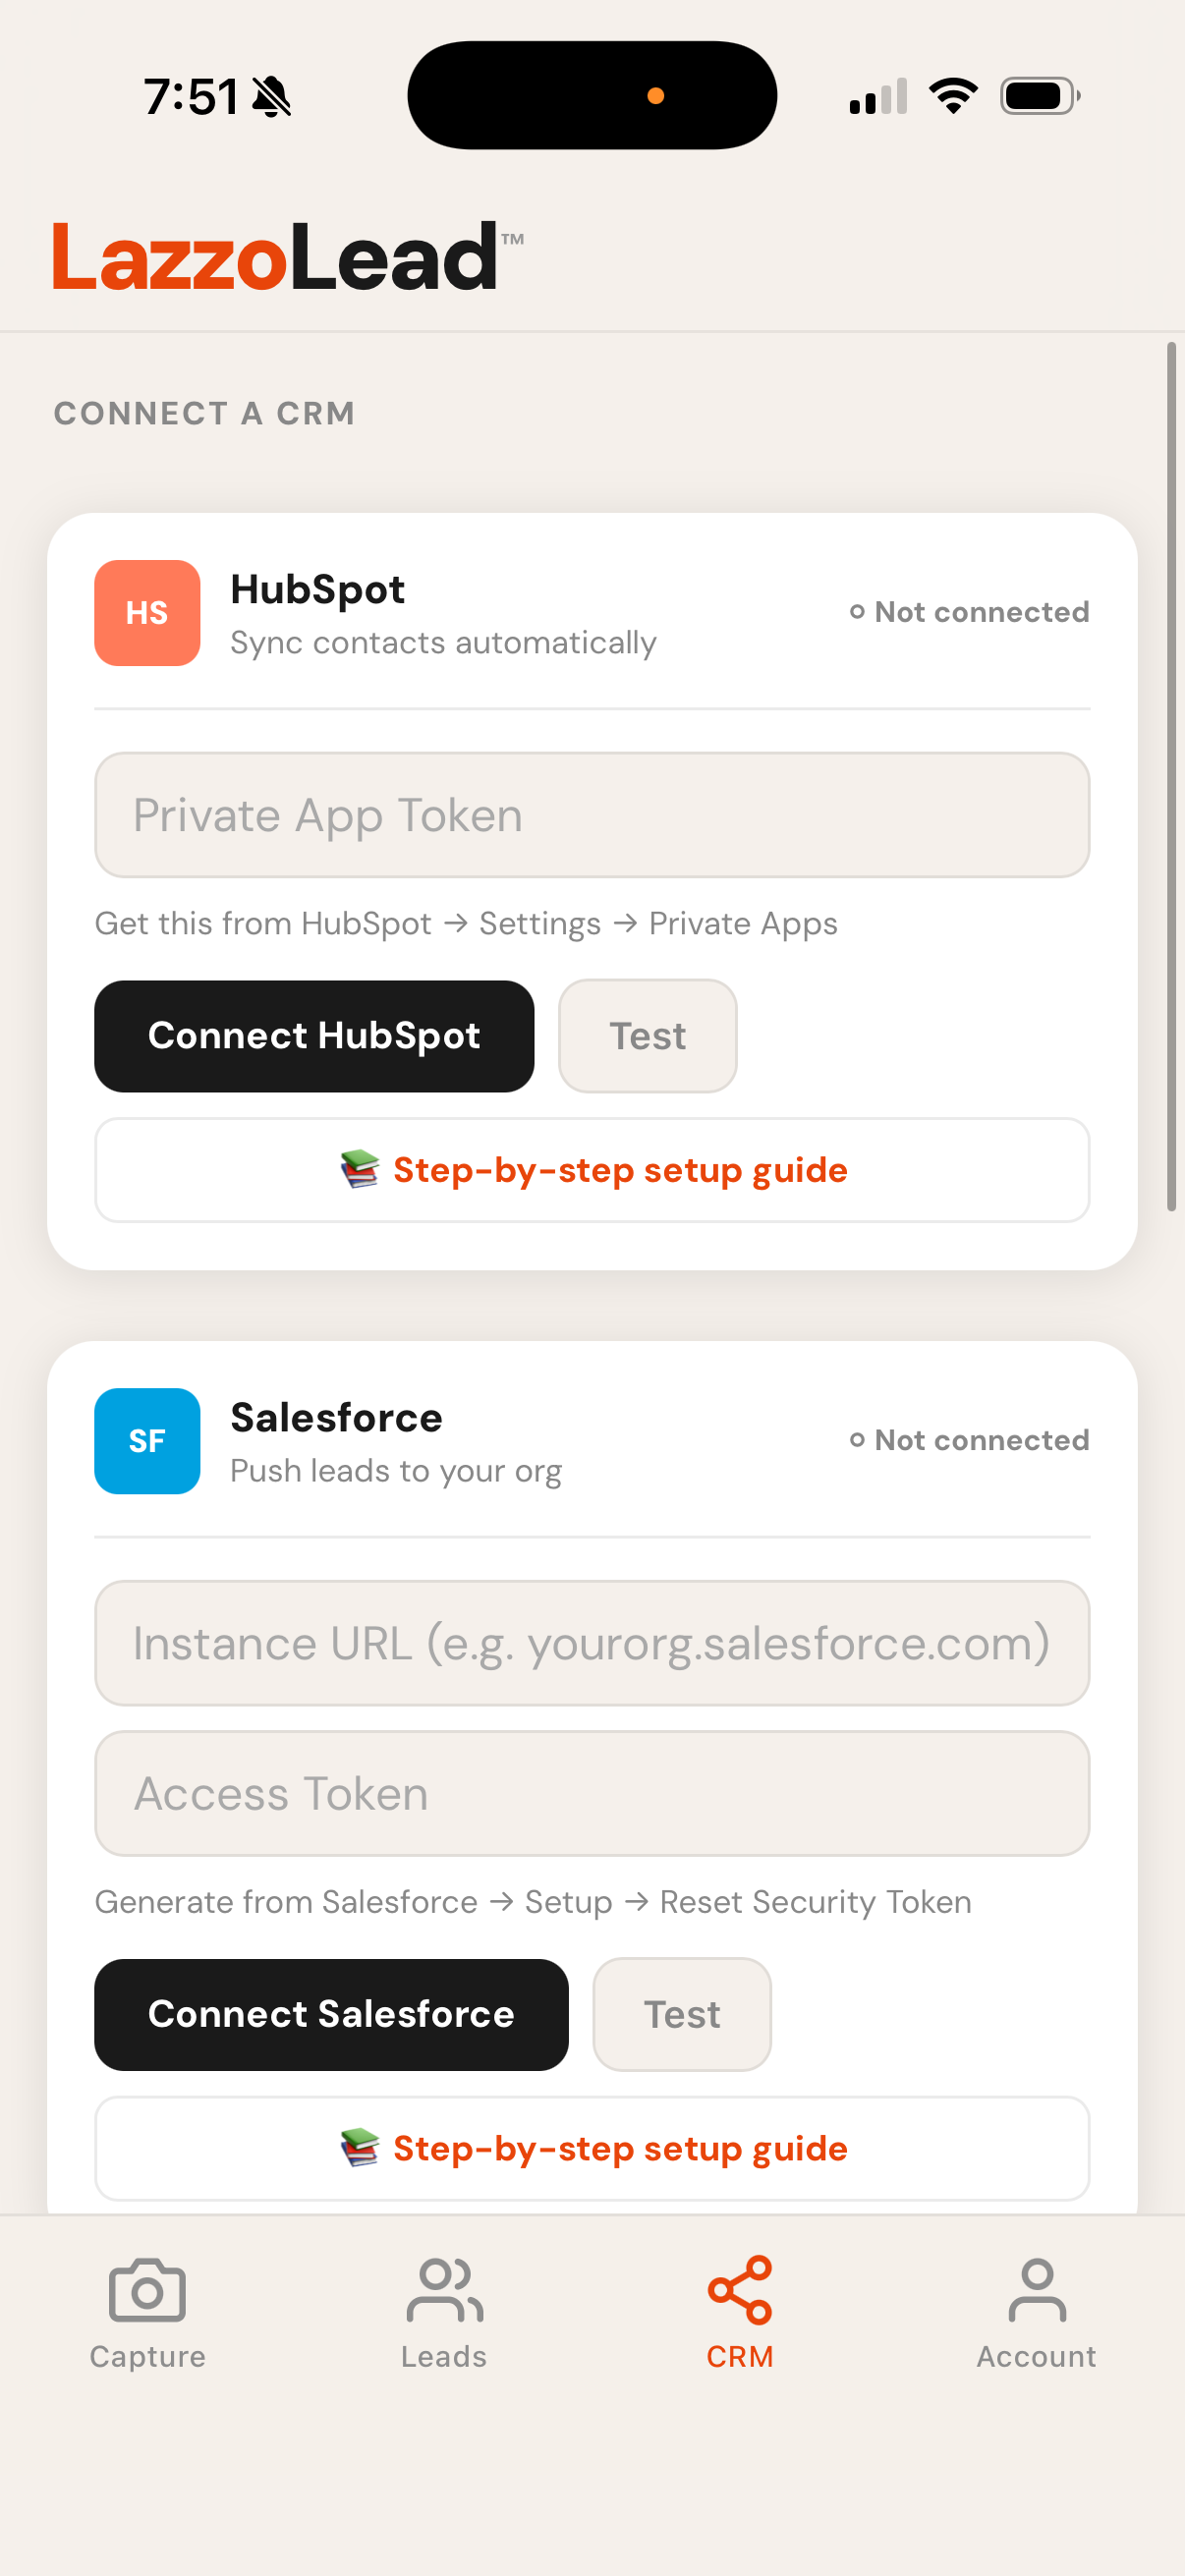Open HubSpot step-by-step setup guide
This screenshot has height=2576, width=1185.
point(592,1170)
